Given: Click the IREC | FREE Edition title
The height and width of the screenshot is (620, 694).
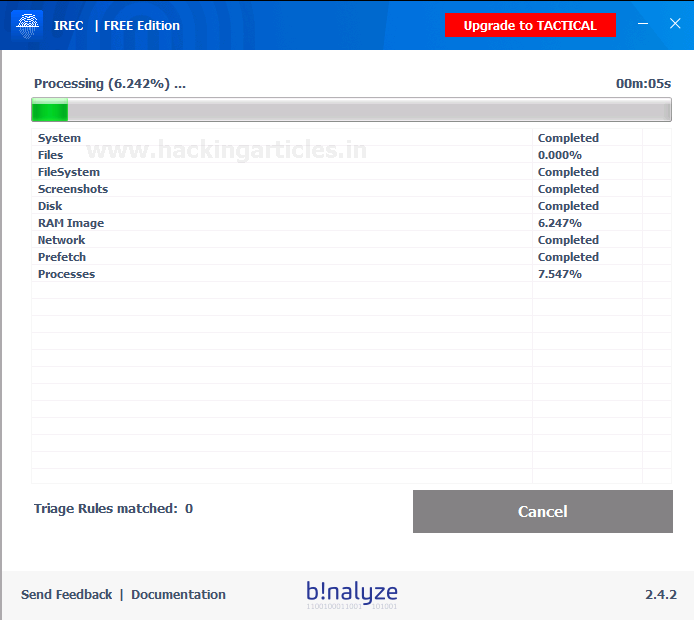Looking at the screenshot, I should (x=117, y=26).
